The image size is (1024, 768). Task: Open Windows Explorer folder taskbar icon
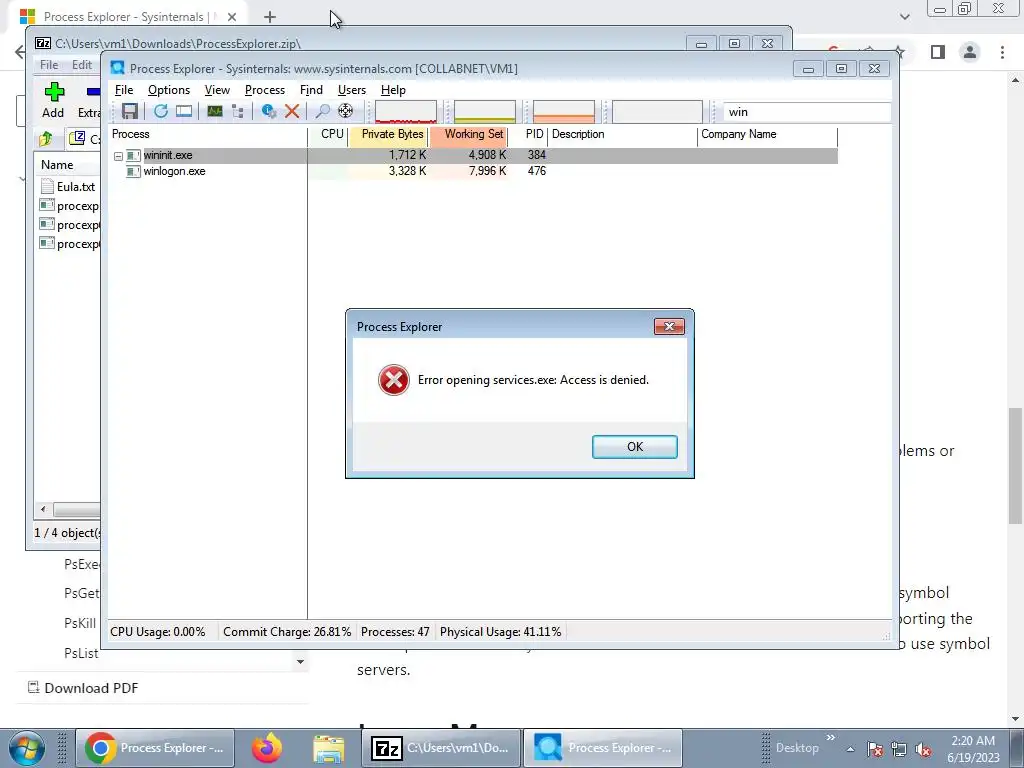pyautogui.click(x=328, y=748)
